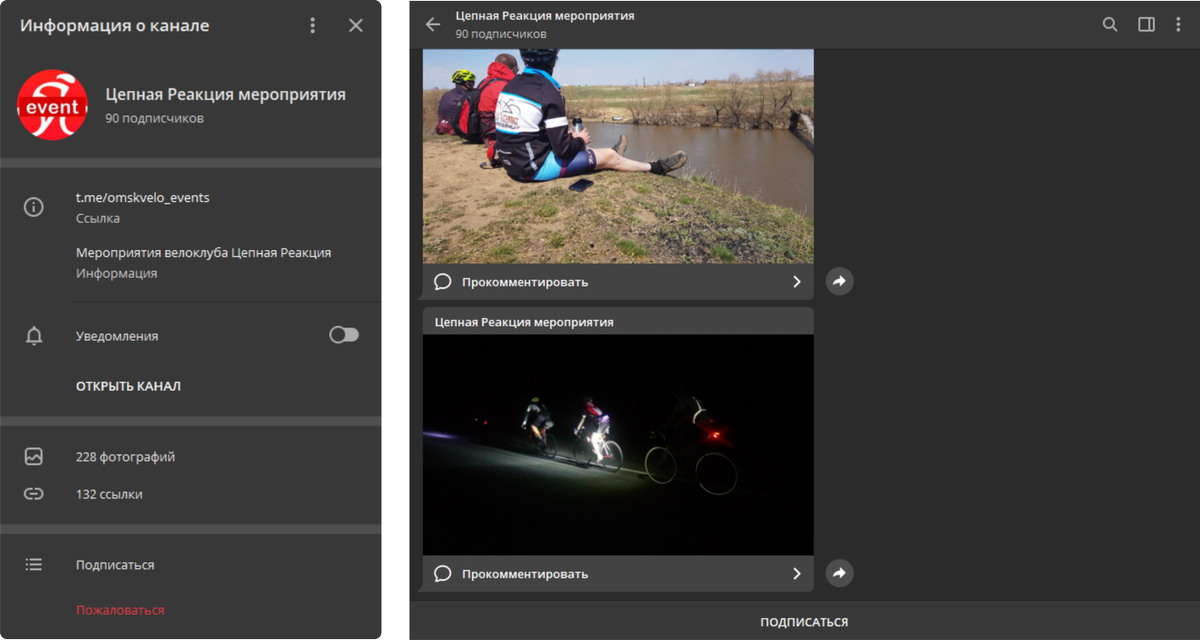Click the Мероприятия велоклуба Цепная Реакция description

tap(203, 253)
